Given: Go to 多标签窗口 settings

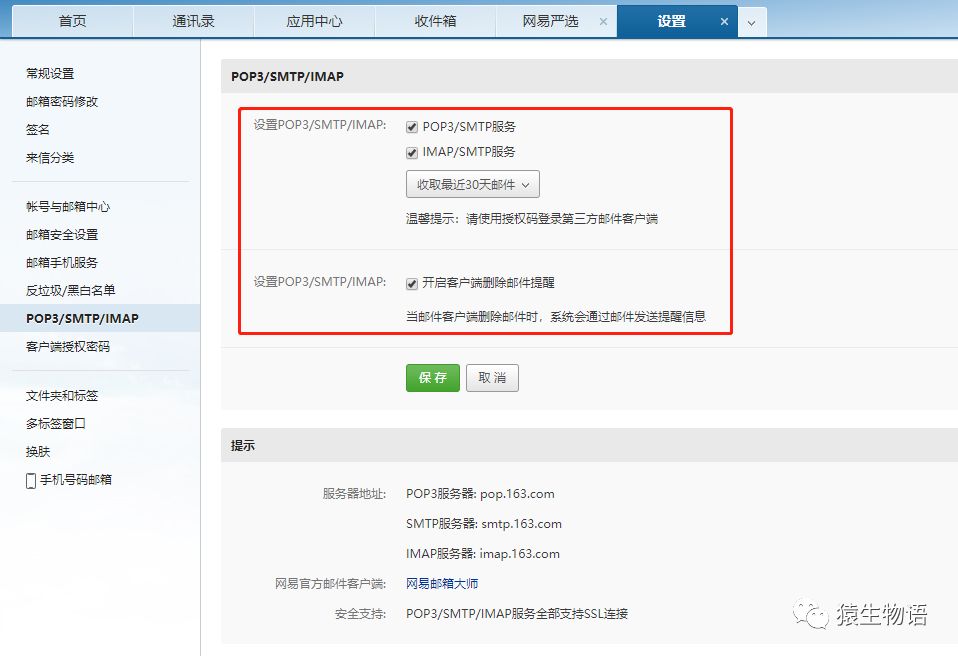Looking at the screenshot, I should tap(56, 423).
